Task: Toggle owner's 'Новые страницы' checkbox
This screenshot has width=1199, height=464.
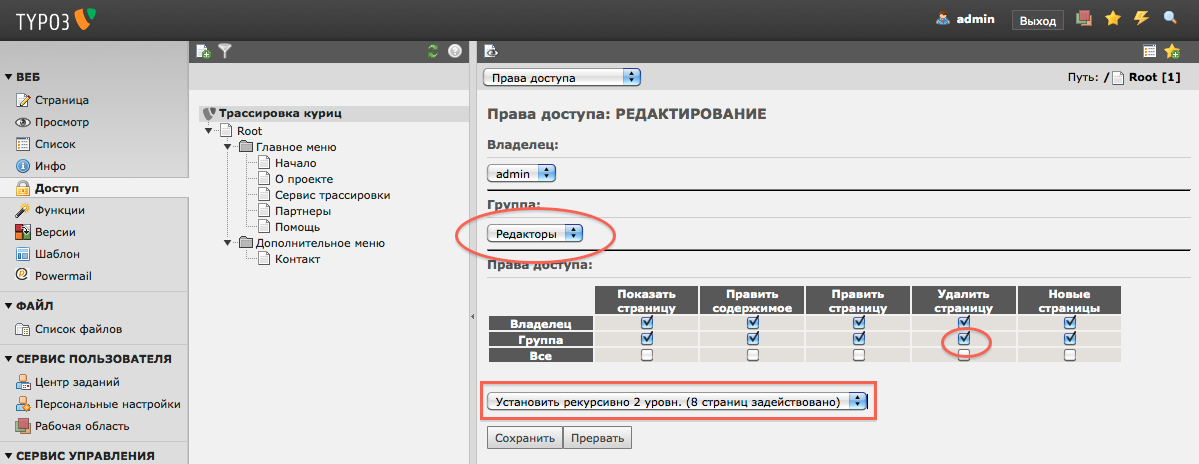Action: pyautogui.click(x=1070, y=323)
